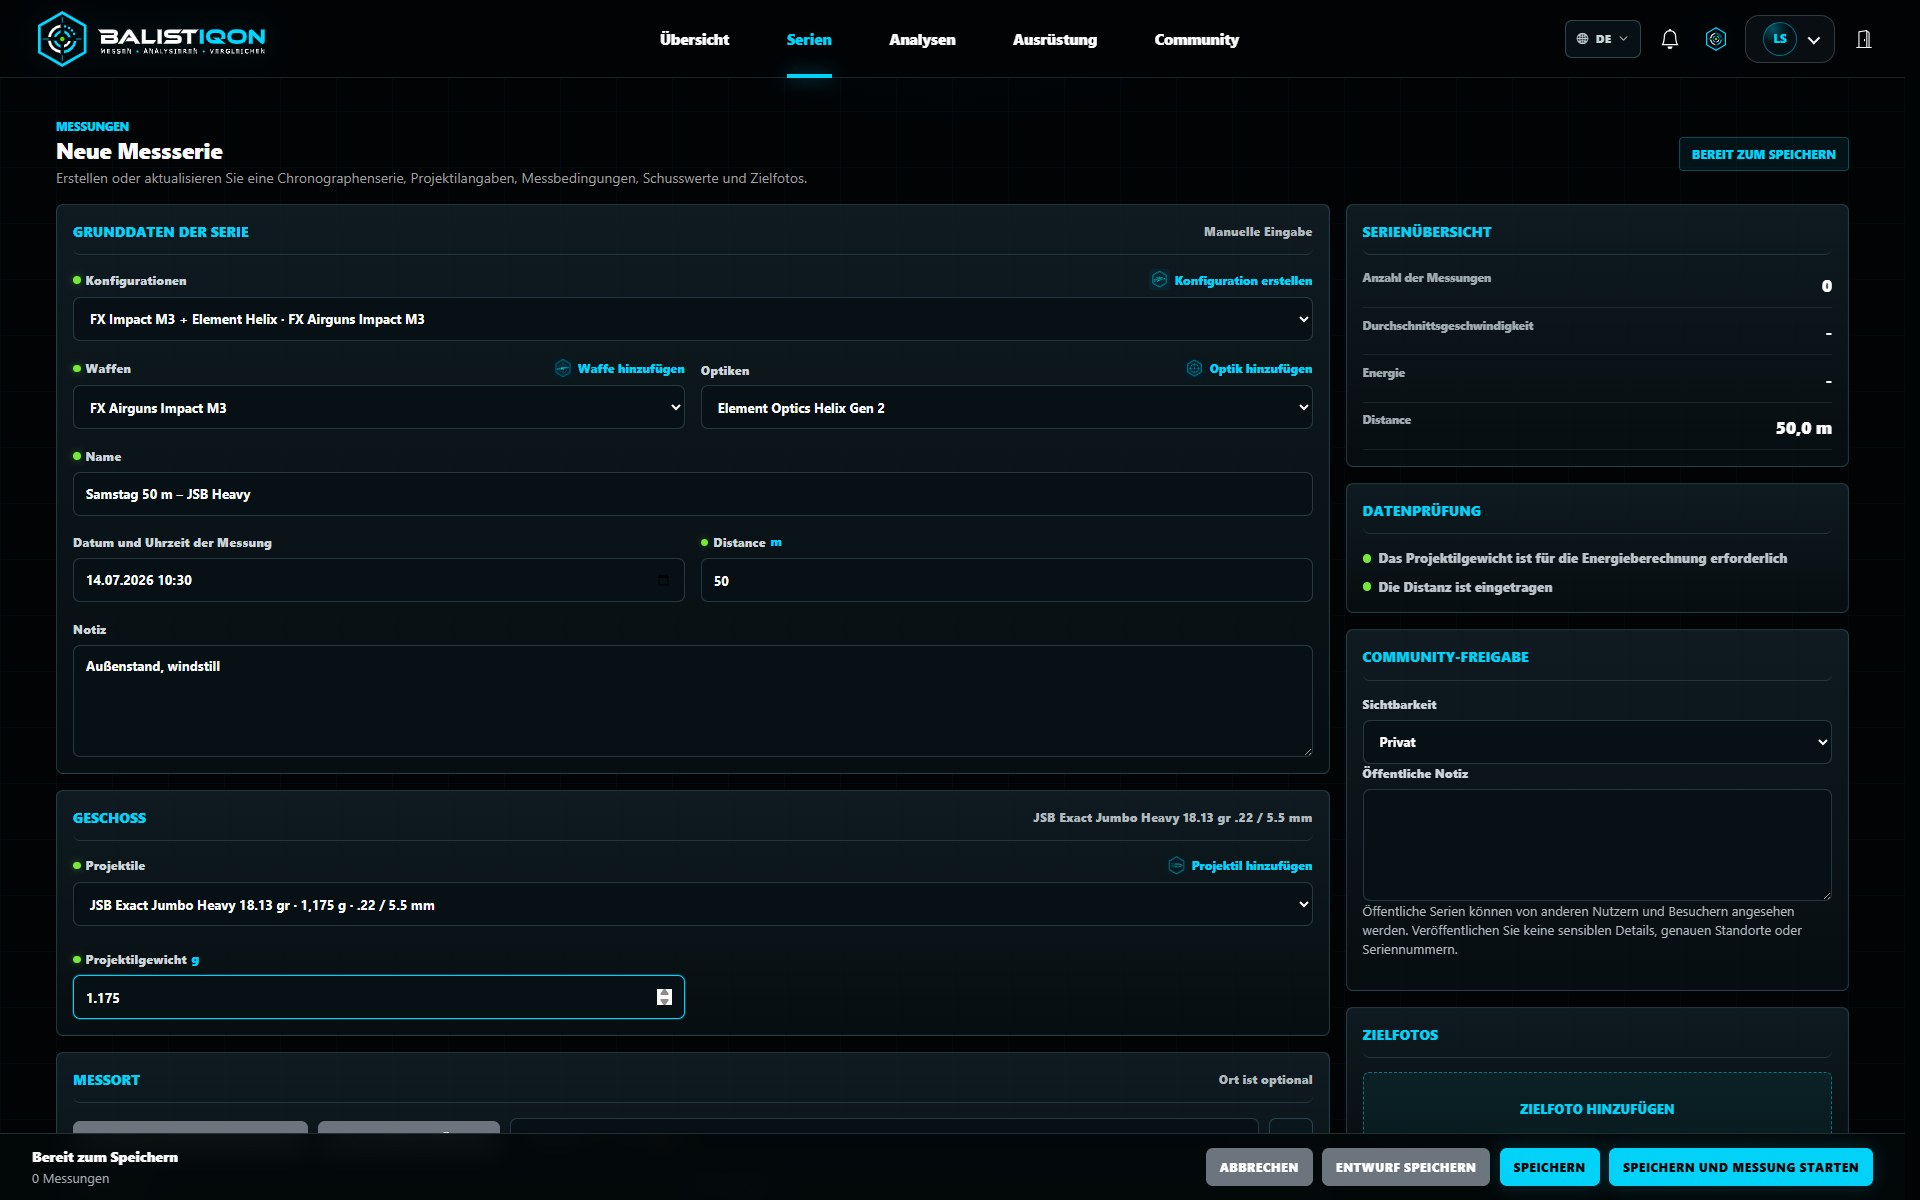Click the Öffentliche Notiz text area
The height and width of the screenshot is (1200, 1920).
(x=1597, y=845)
